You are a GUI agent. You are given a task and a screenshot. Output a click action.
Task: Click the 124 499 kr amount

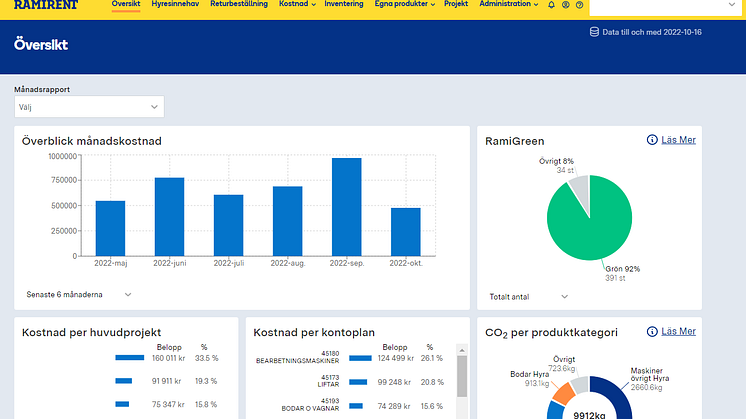pyautogui.click(x=396, y=358)
